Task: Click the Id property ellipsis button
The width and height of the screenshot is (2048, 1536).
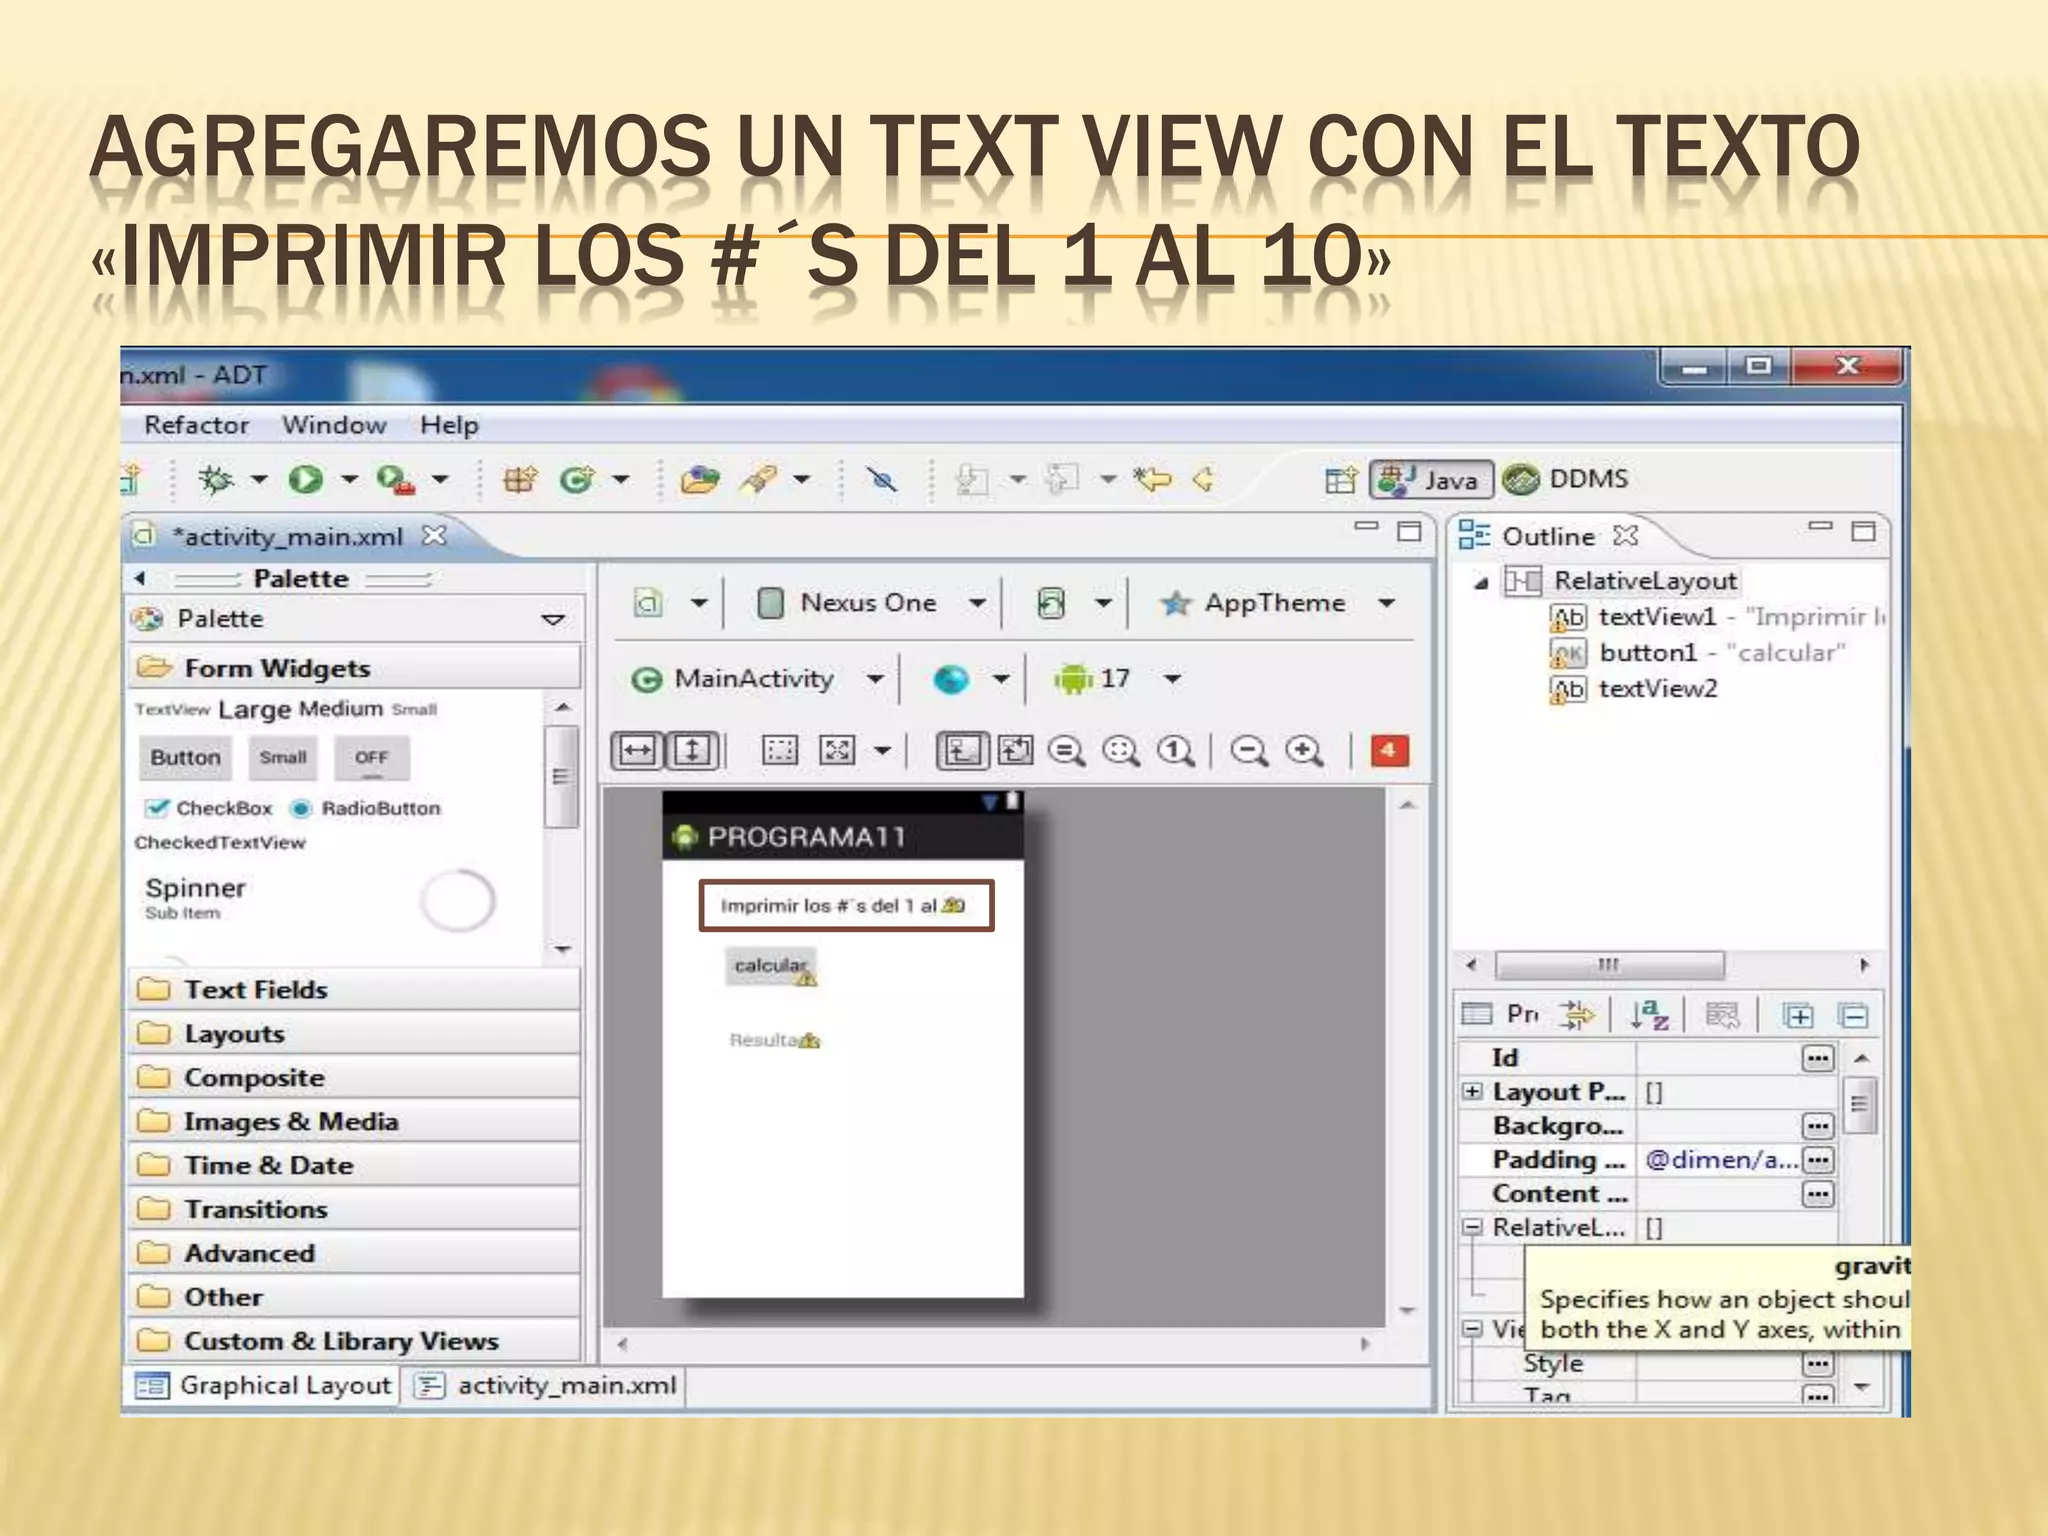Action: pos(1817,1058)
